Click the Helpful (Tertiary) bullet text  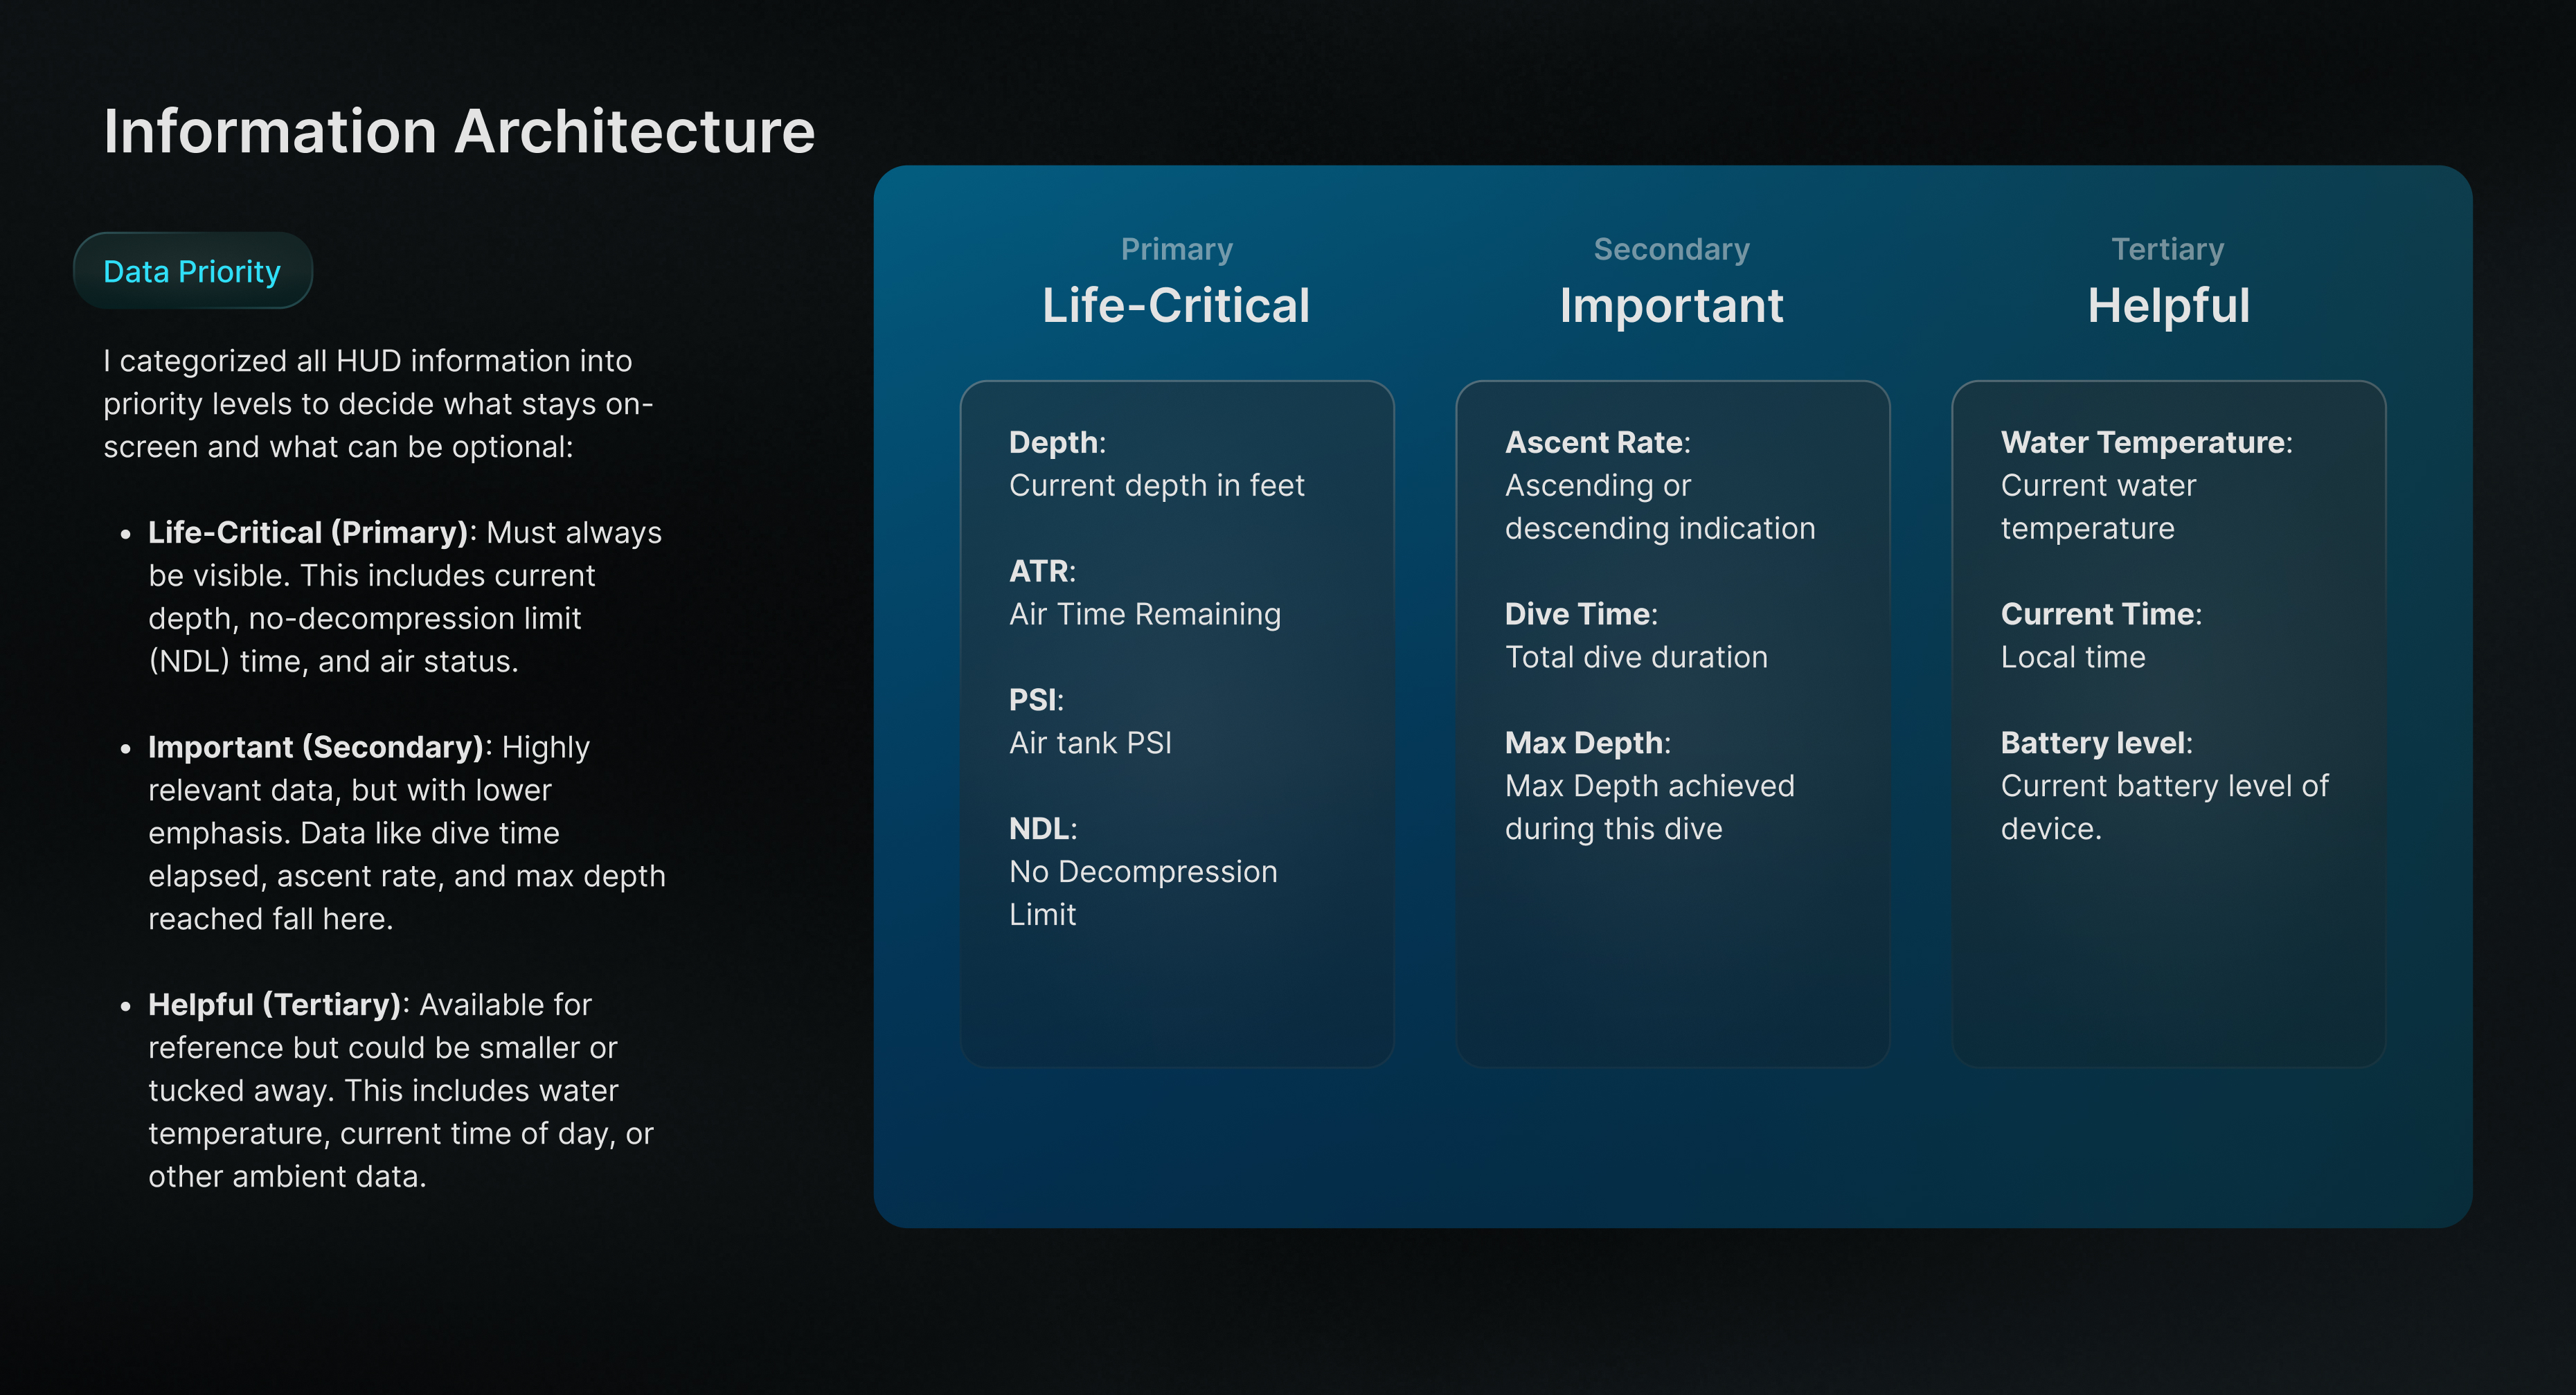(x=400, y=1090)
